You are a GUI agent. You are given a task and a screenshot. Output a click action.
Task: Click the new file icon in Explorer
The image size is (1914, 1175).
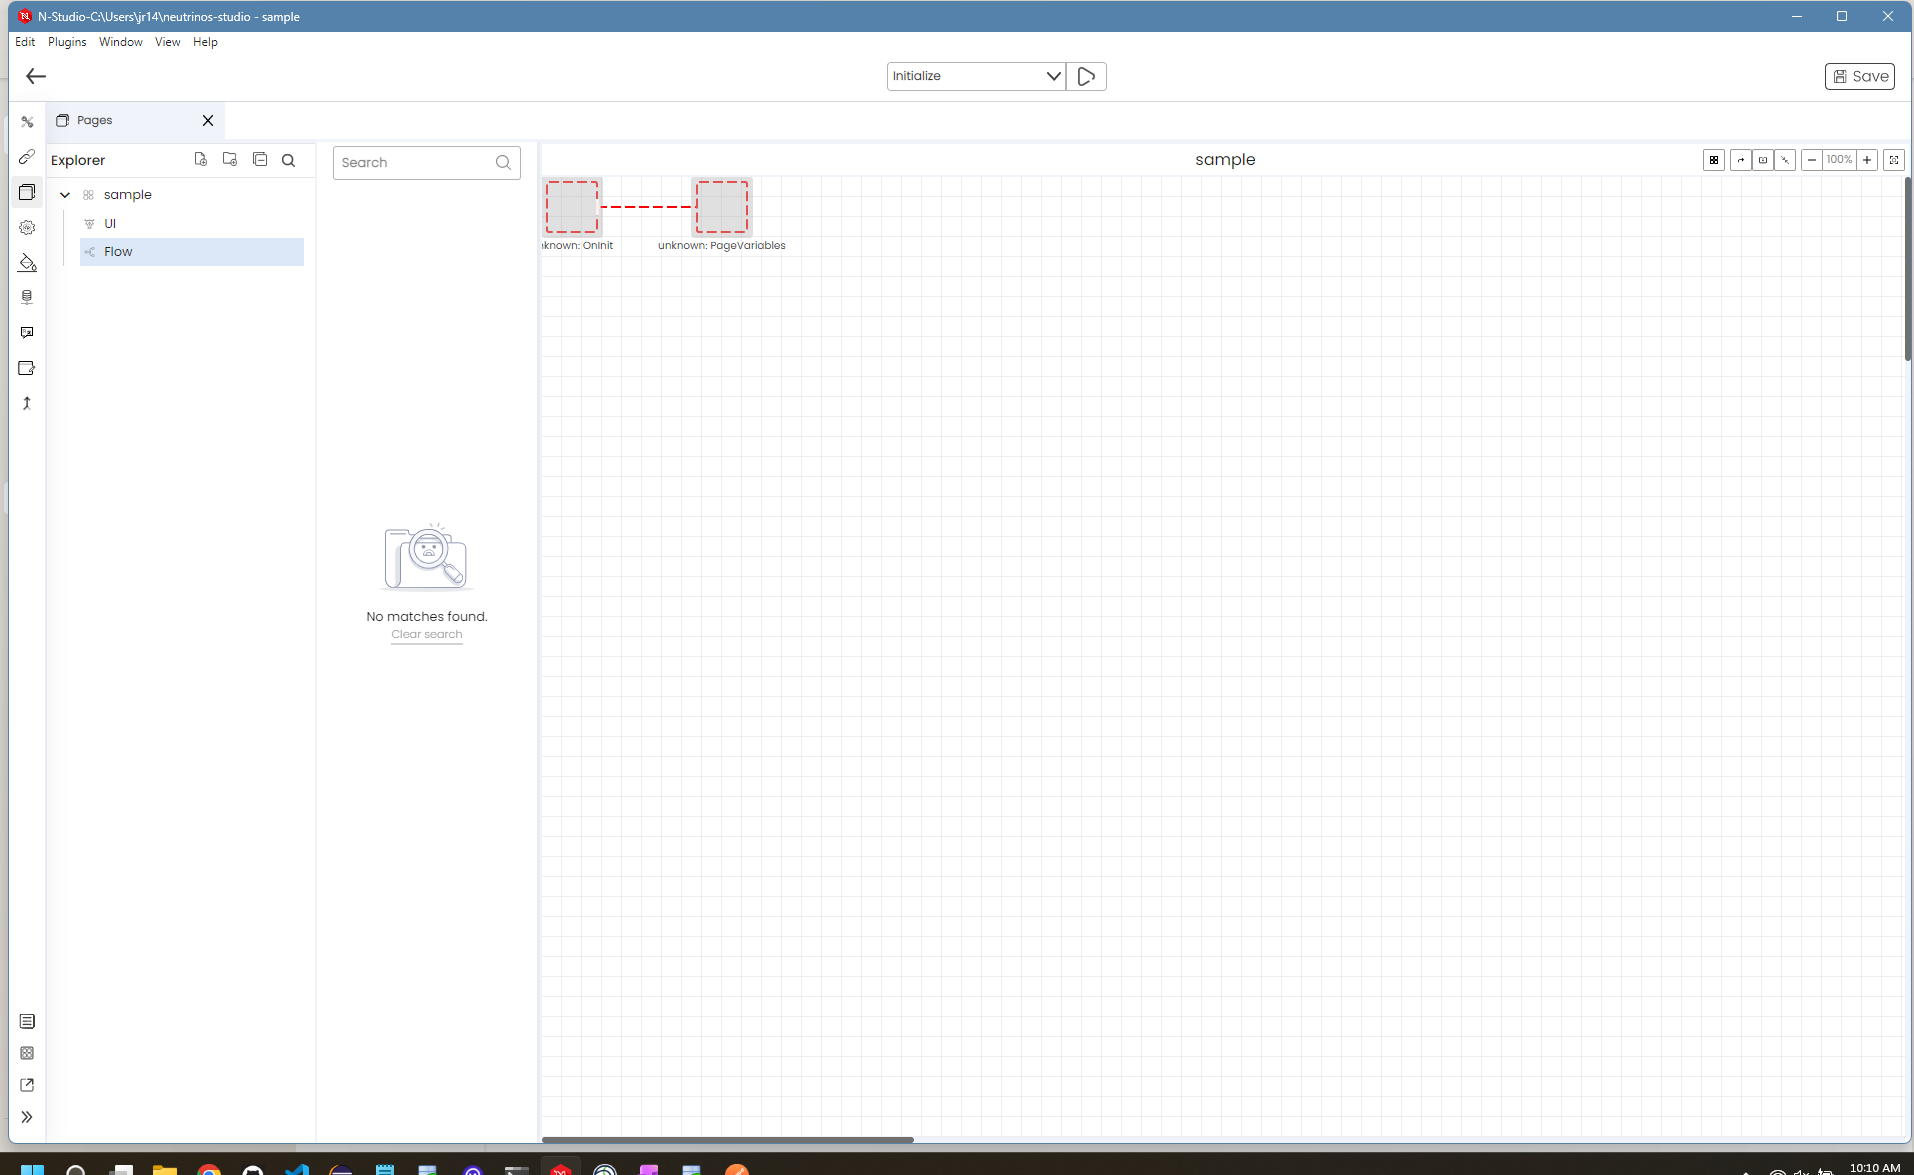[201, 160]
